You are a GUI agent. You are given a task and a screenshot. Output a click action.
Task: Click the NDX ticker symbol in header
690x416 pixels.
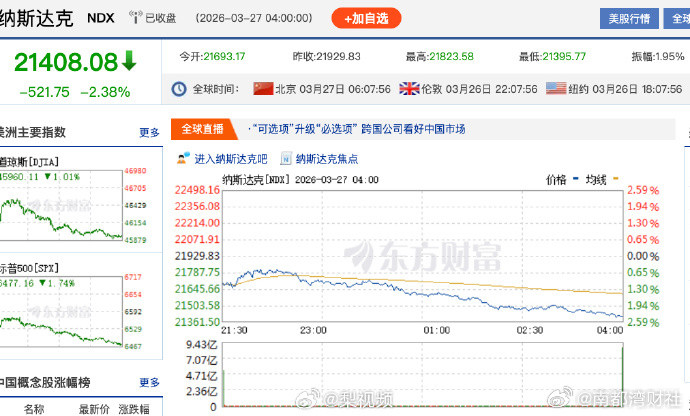(101, 18)
